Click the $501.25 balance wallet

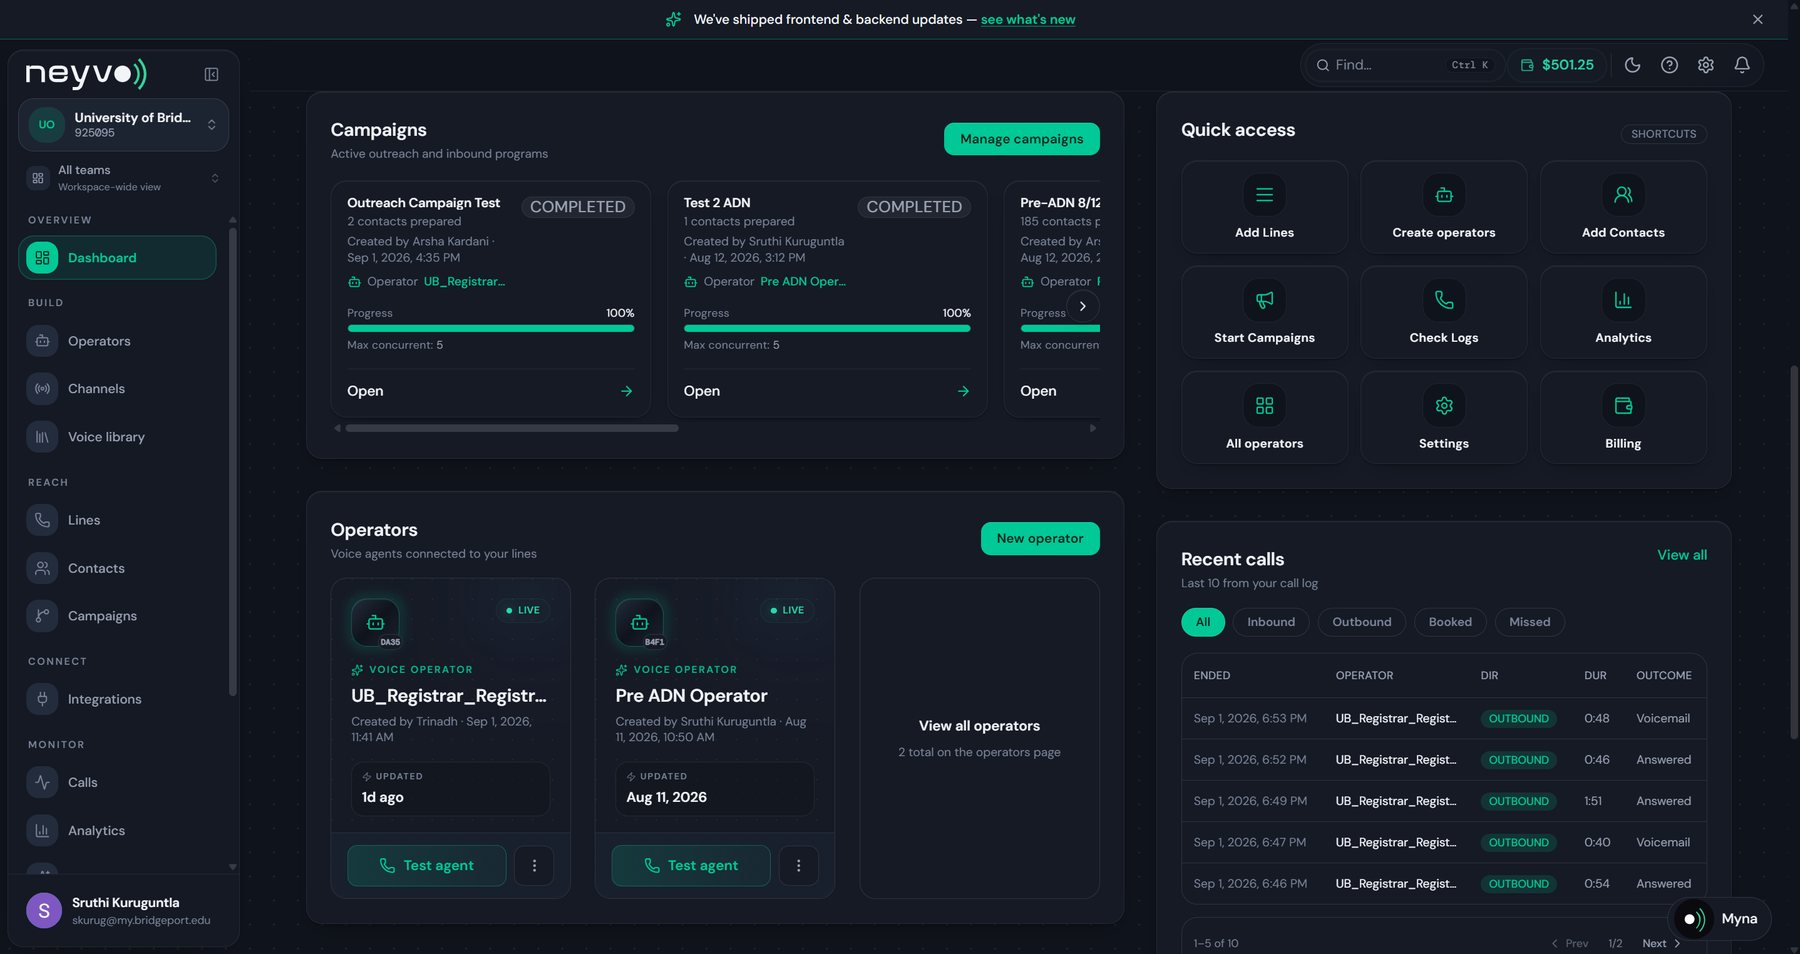pyautogui.click(x=1557, y=65)
